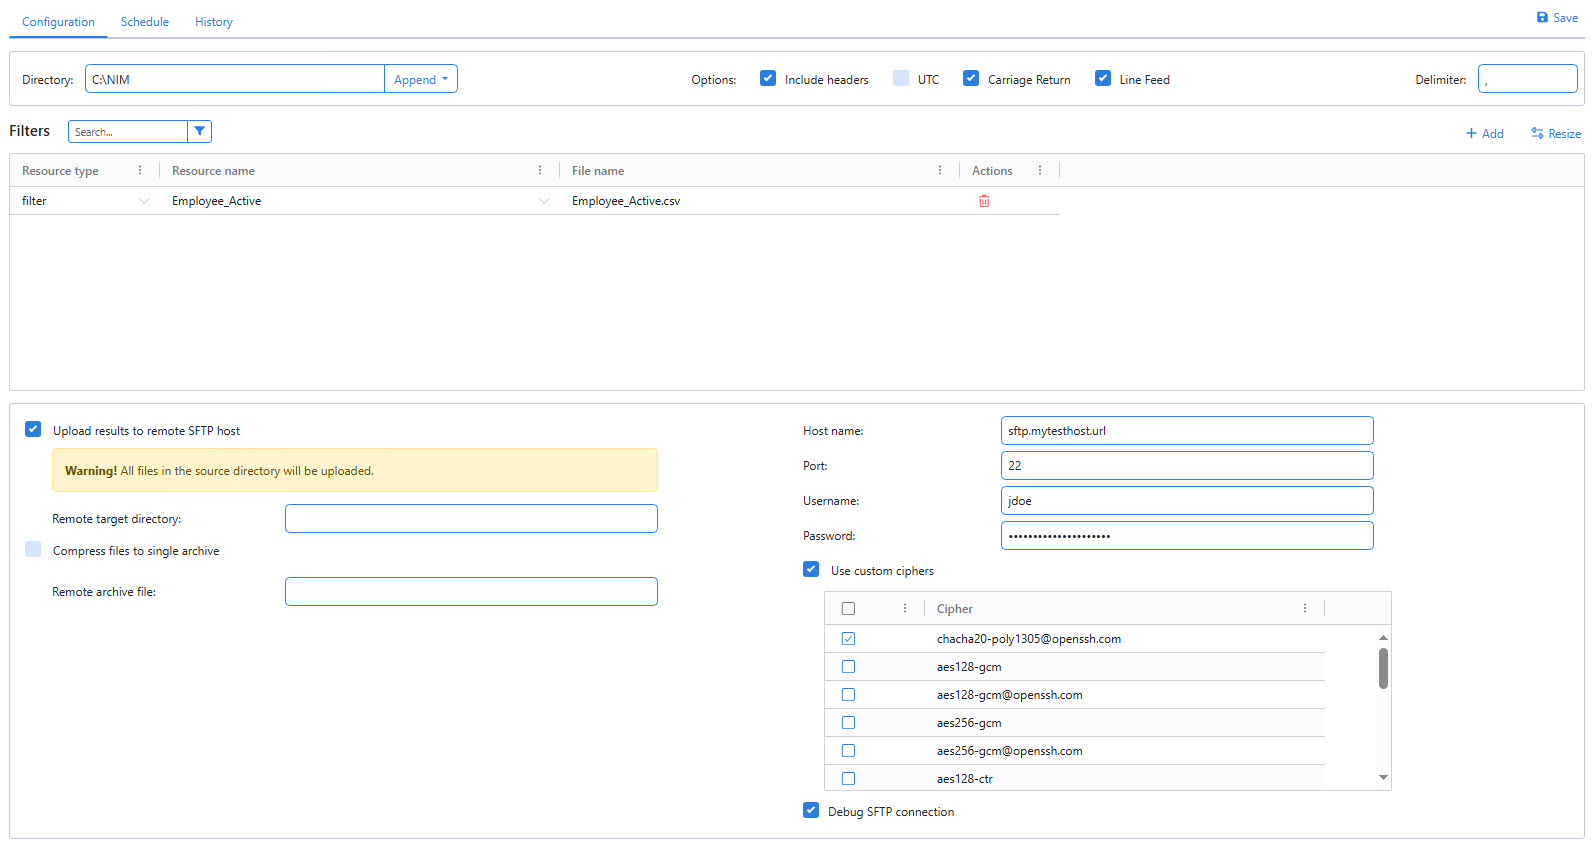Disable the Include headers option
The height and width of the screenshot is (846, 1592).
click(768, 78)
